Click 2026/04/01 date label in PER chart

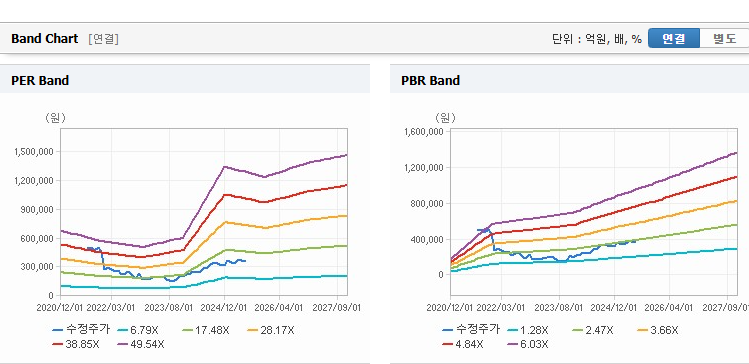point(280,308)
